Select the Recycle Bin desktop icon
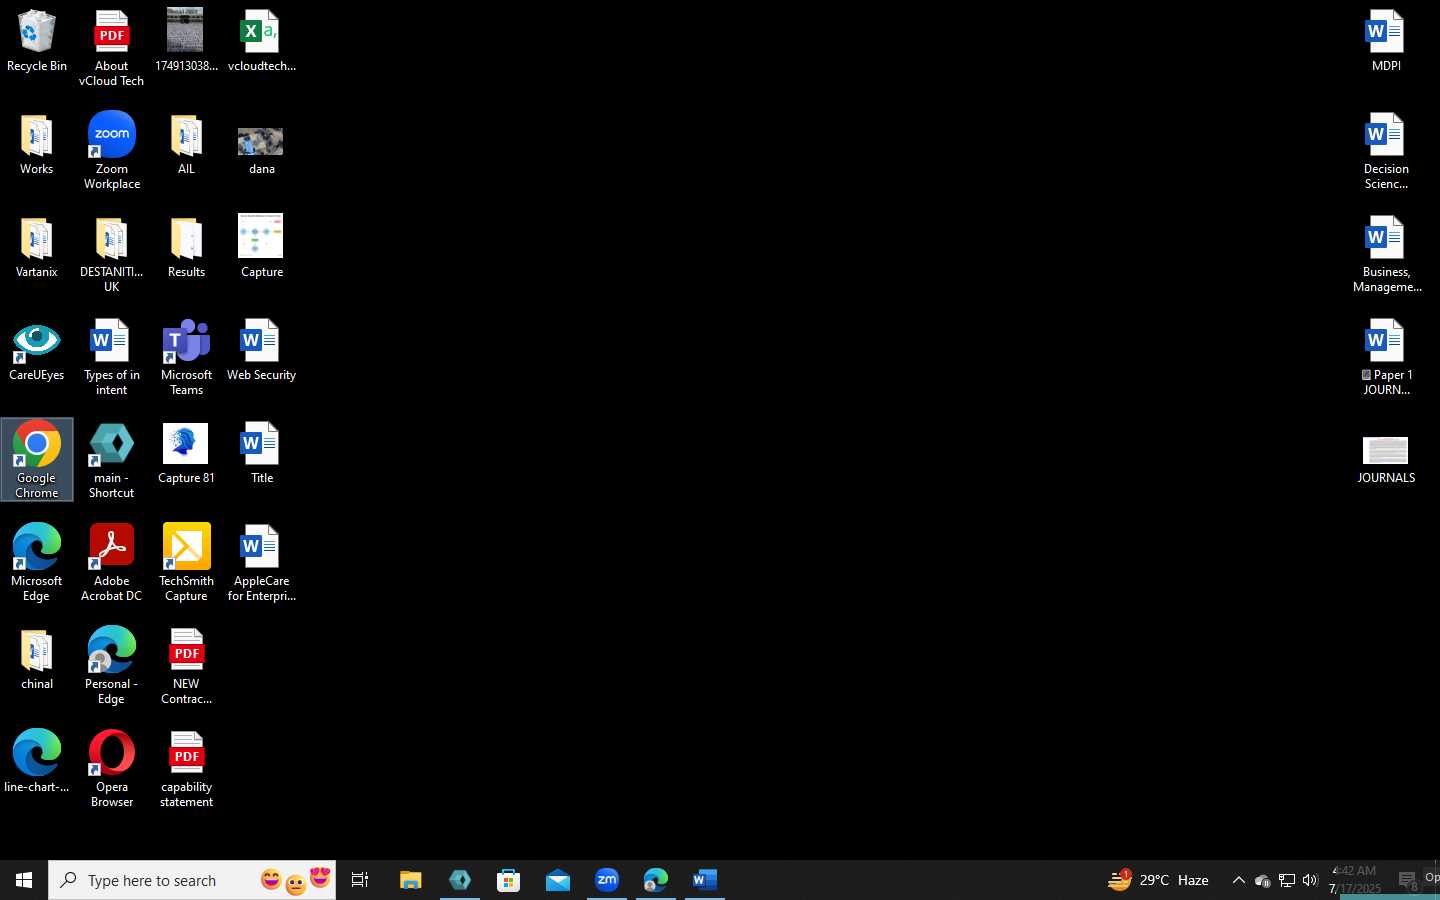 [x=37, y=42]
